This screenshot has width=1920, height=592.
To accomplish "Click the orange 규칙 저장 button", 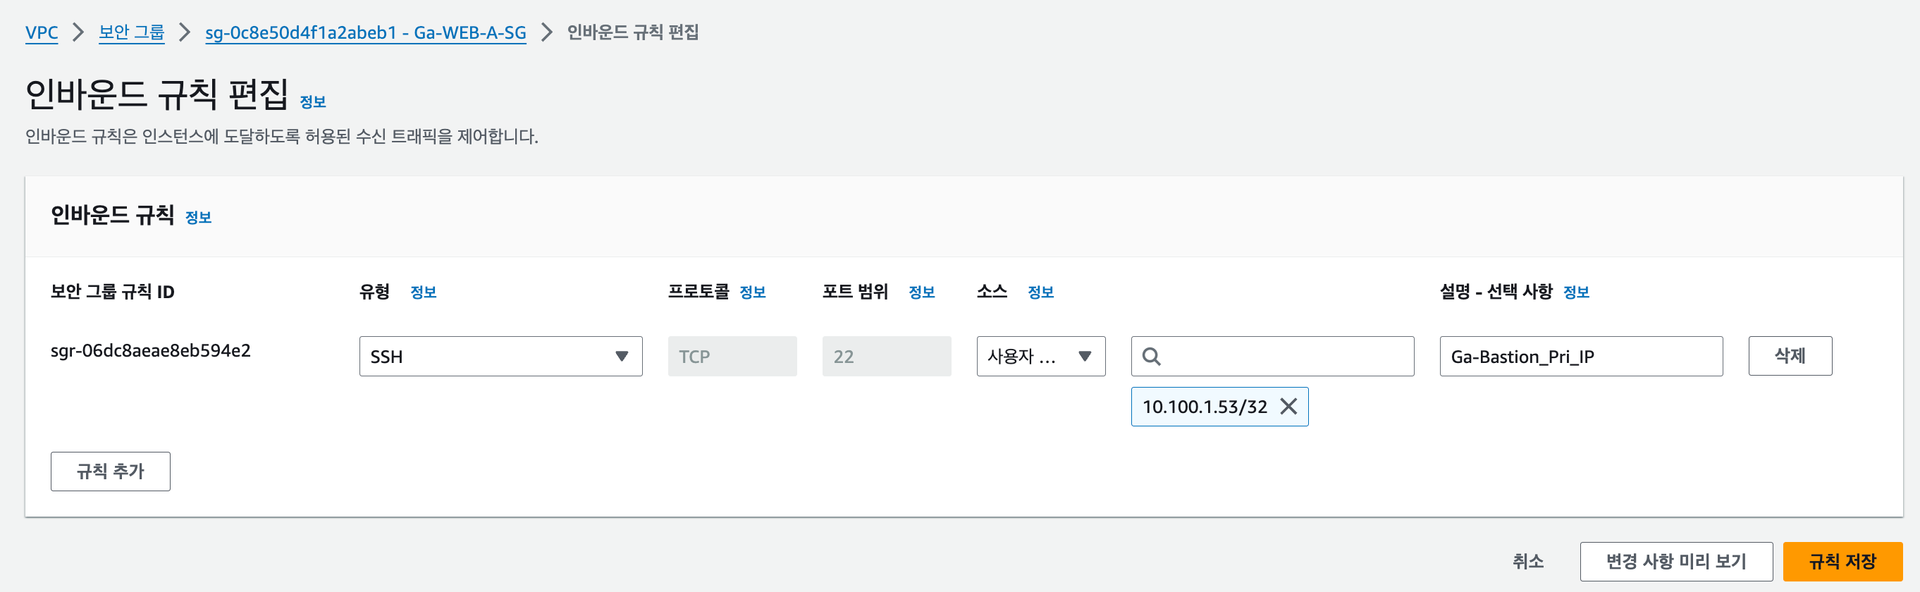I will (x=1842, y=562).
